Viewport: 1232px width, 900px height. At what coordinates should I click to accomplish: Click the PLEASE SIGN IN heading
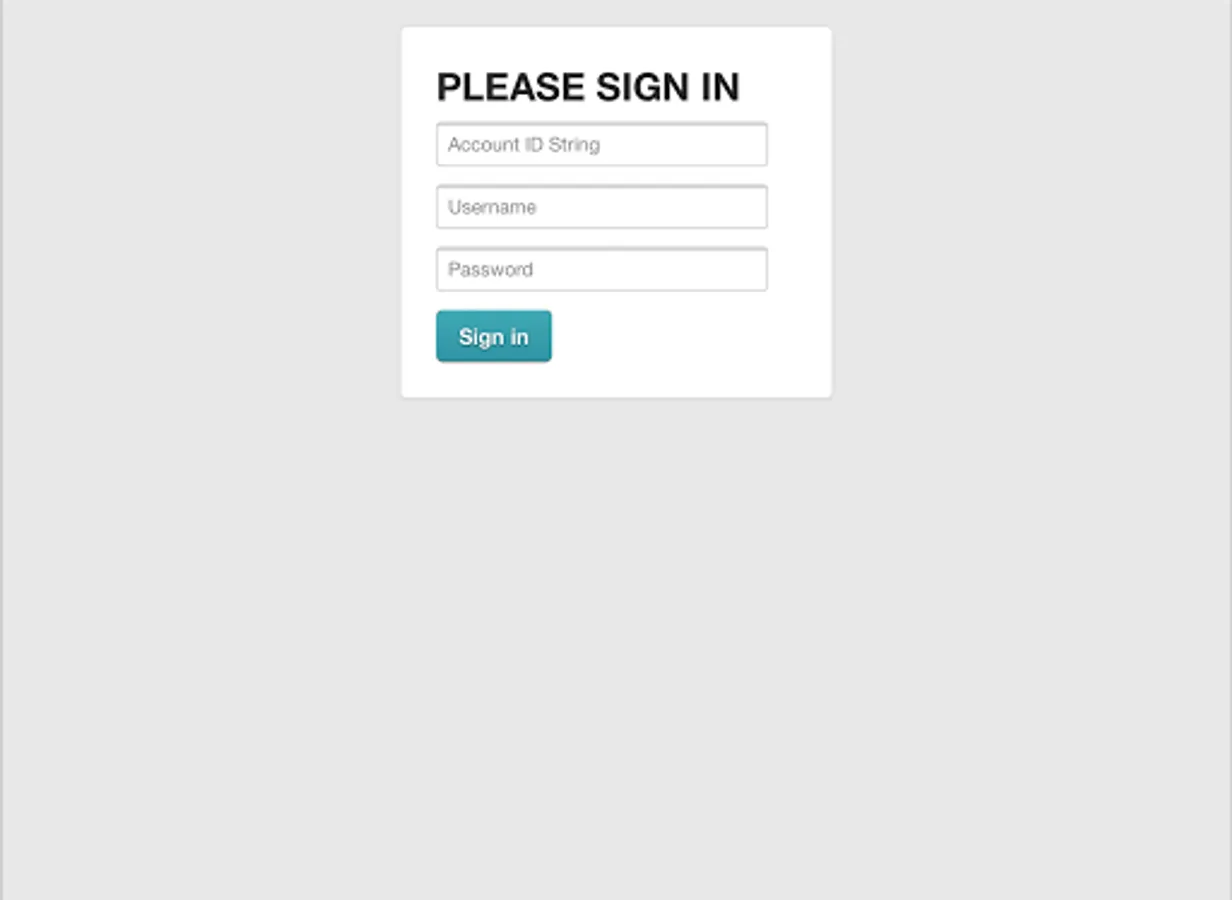click(x=588, y=87)
